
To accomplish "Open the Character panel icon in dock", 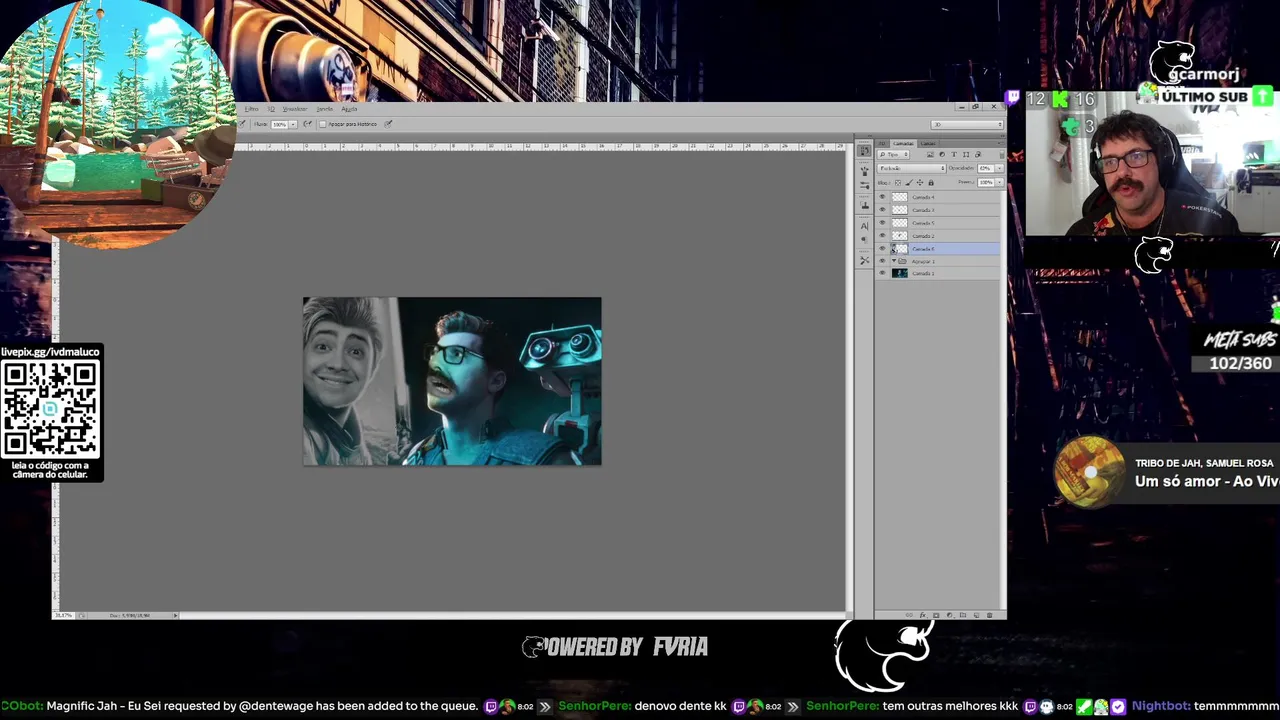I will (864, 226).
